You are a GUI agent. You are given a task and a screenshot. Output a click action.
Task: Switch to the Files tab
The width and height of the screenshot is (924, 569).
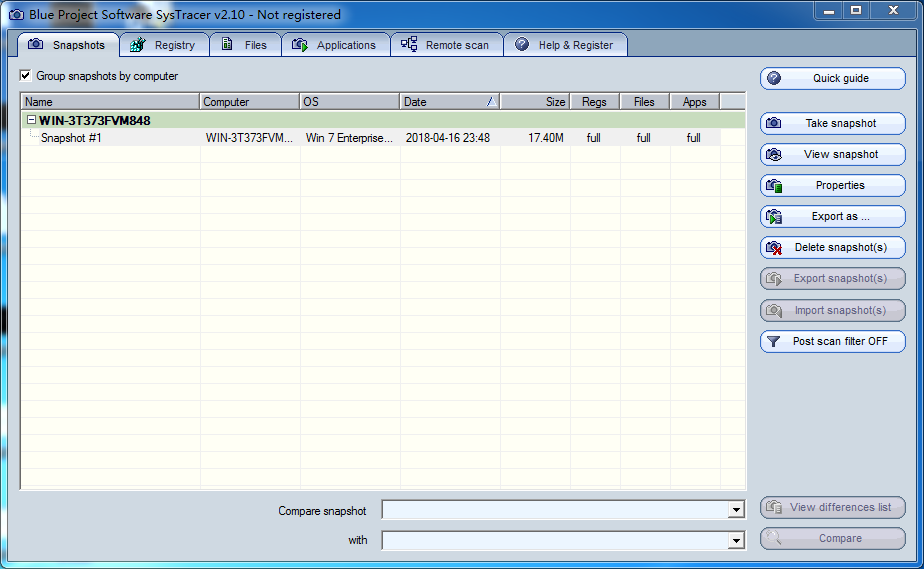(x=246, y=45)
